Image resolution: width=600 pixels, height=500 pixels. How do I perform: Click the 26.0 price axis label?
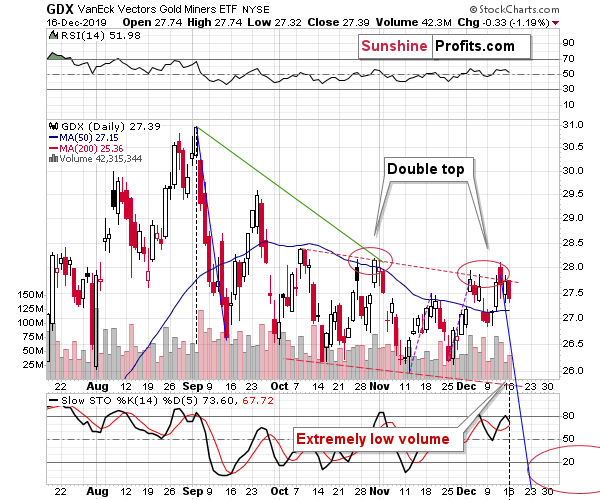pyautogui.click(x=573, y=370)
